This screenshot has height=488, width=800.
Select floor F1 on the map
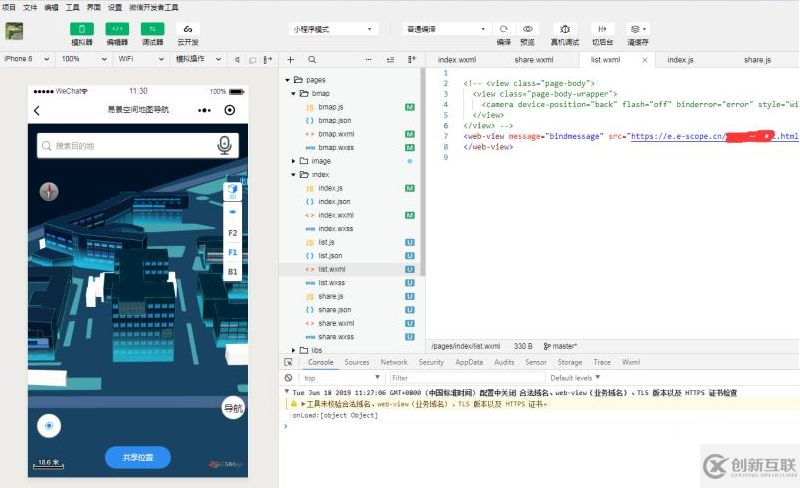[x=233, y=252]
